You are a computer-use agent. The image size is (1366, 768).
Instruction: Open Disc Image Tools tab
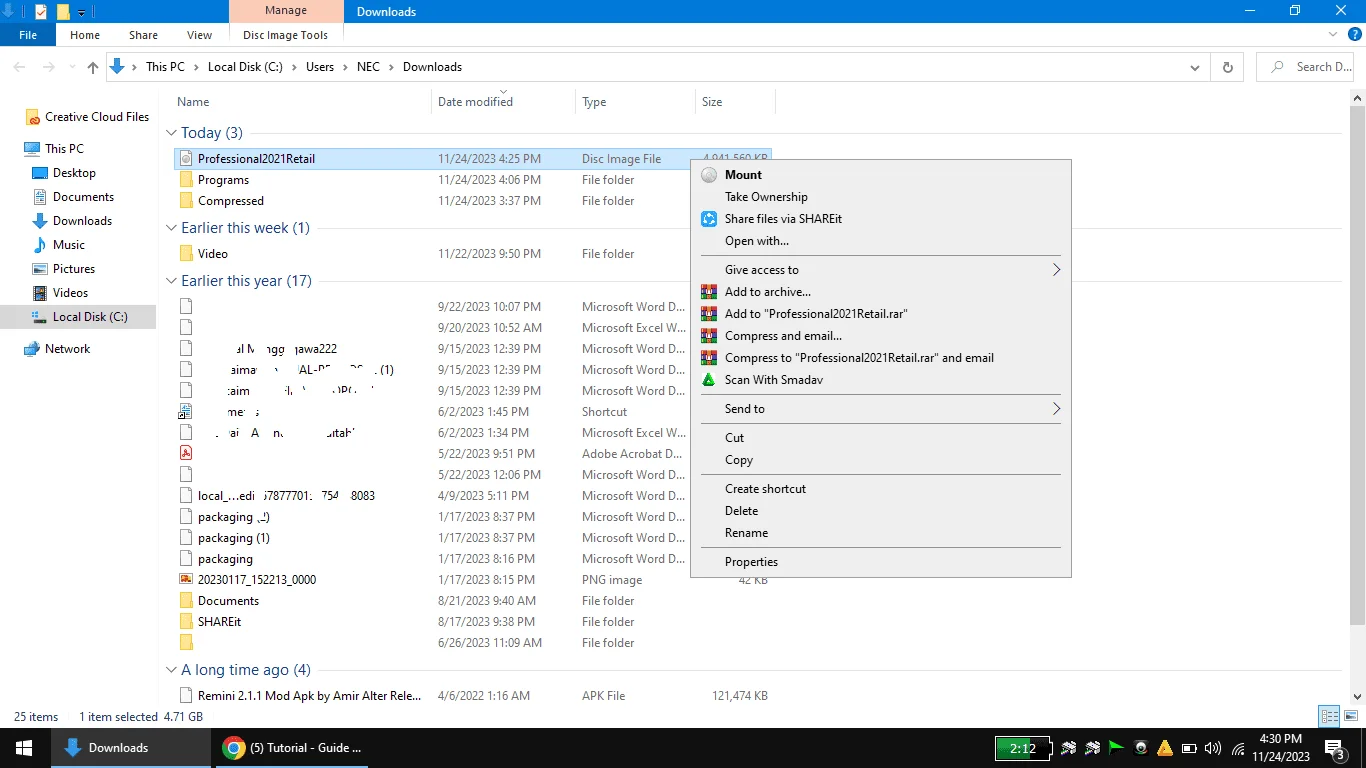(x=285, y=35)
